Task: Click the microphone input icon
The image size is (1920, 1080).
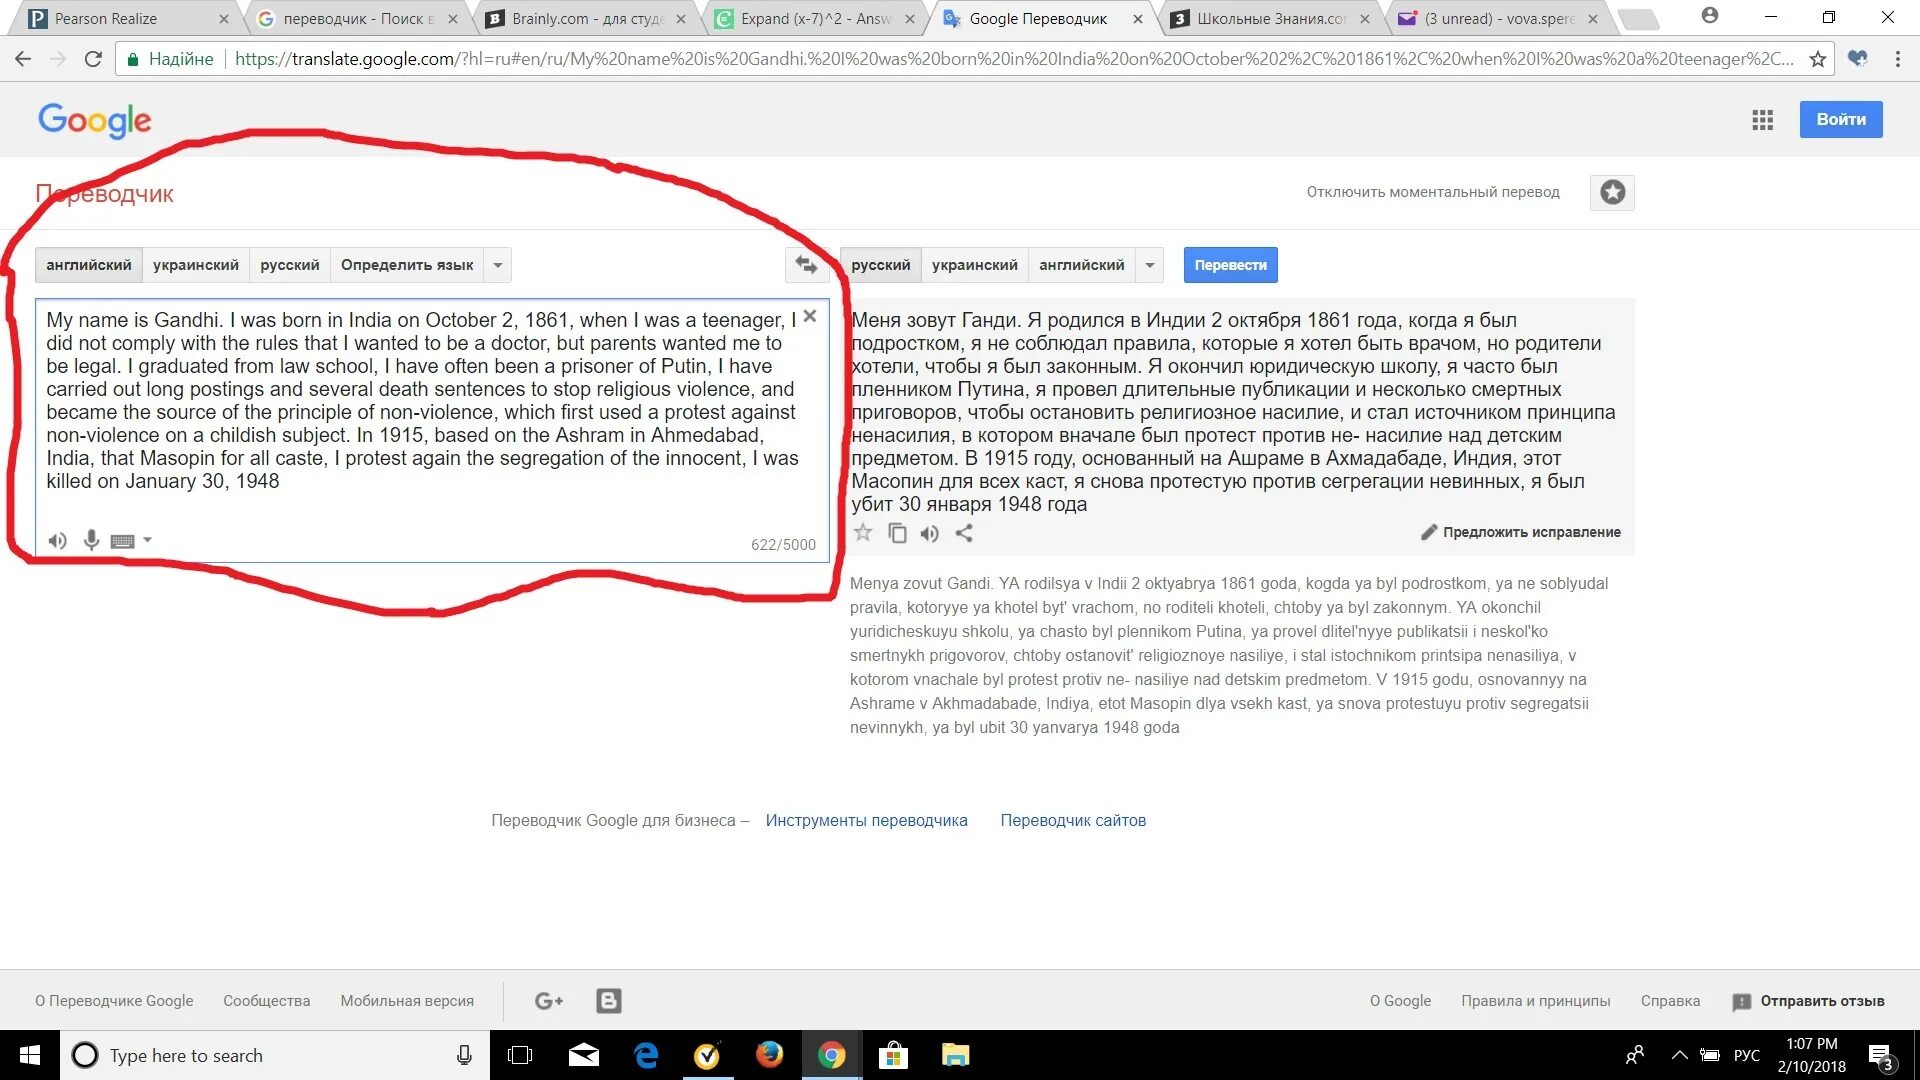Action: (92, 539)
